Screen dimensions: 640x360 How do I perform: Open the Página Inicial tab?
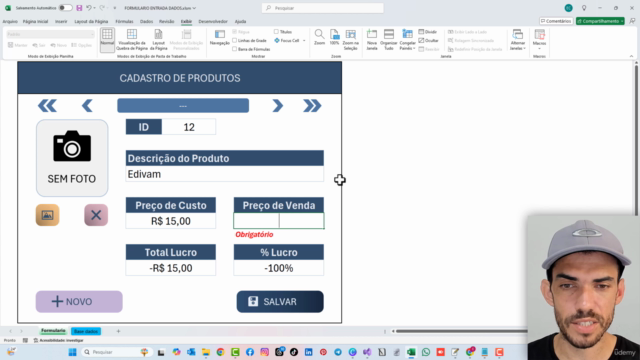point(36,21)
